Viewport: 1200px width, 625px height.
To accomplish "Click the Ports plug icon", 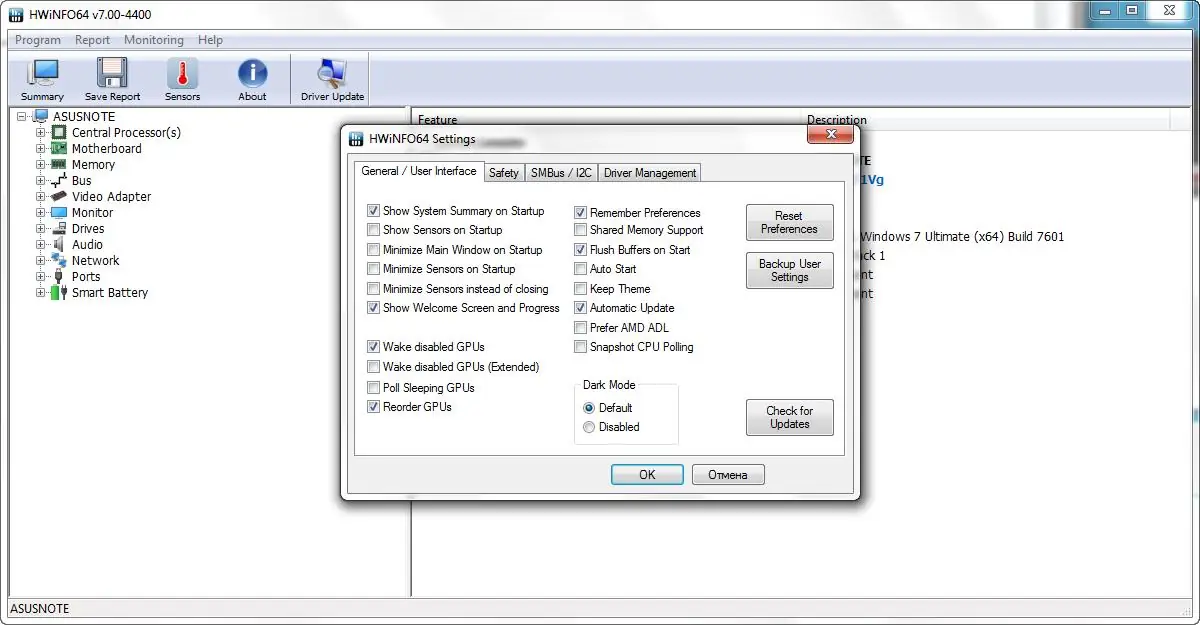I will coord(60,276).
